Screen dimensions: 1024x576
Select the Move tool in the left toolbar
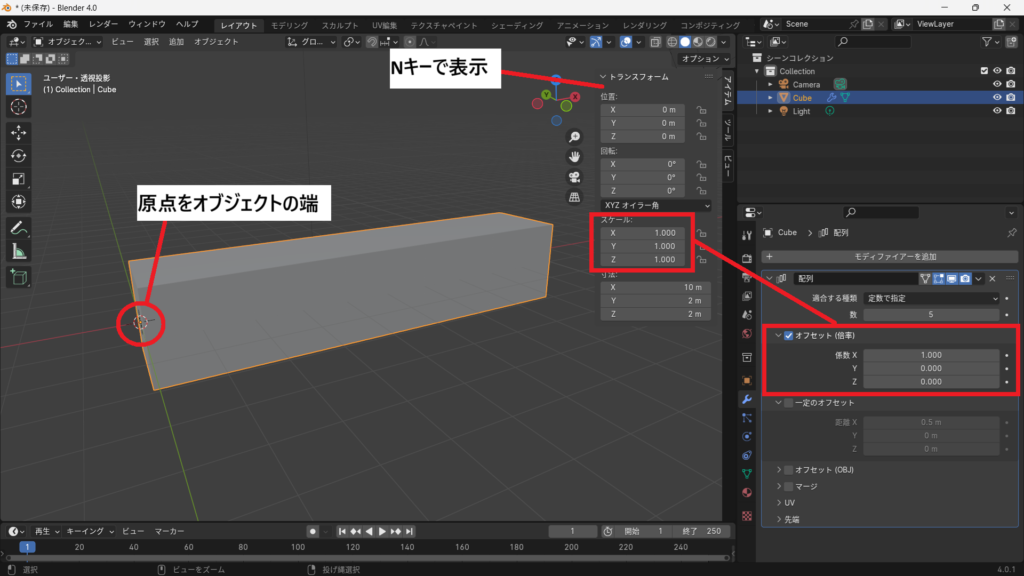pos(19,132)
